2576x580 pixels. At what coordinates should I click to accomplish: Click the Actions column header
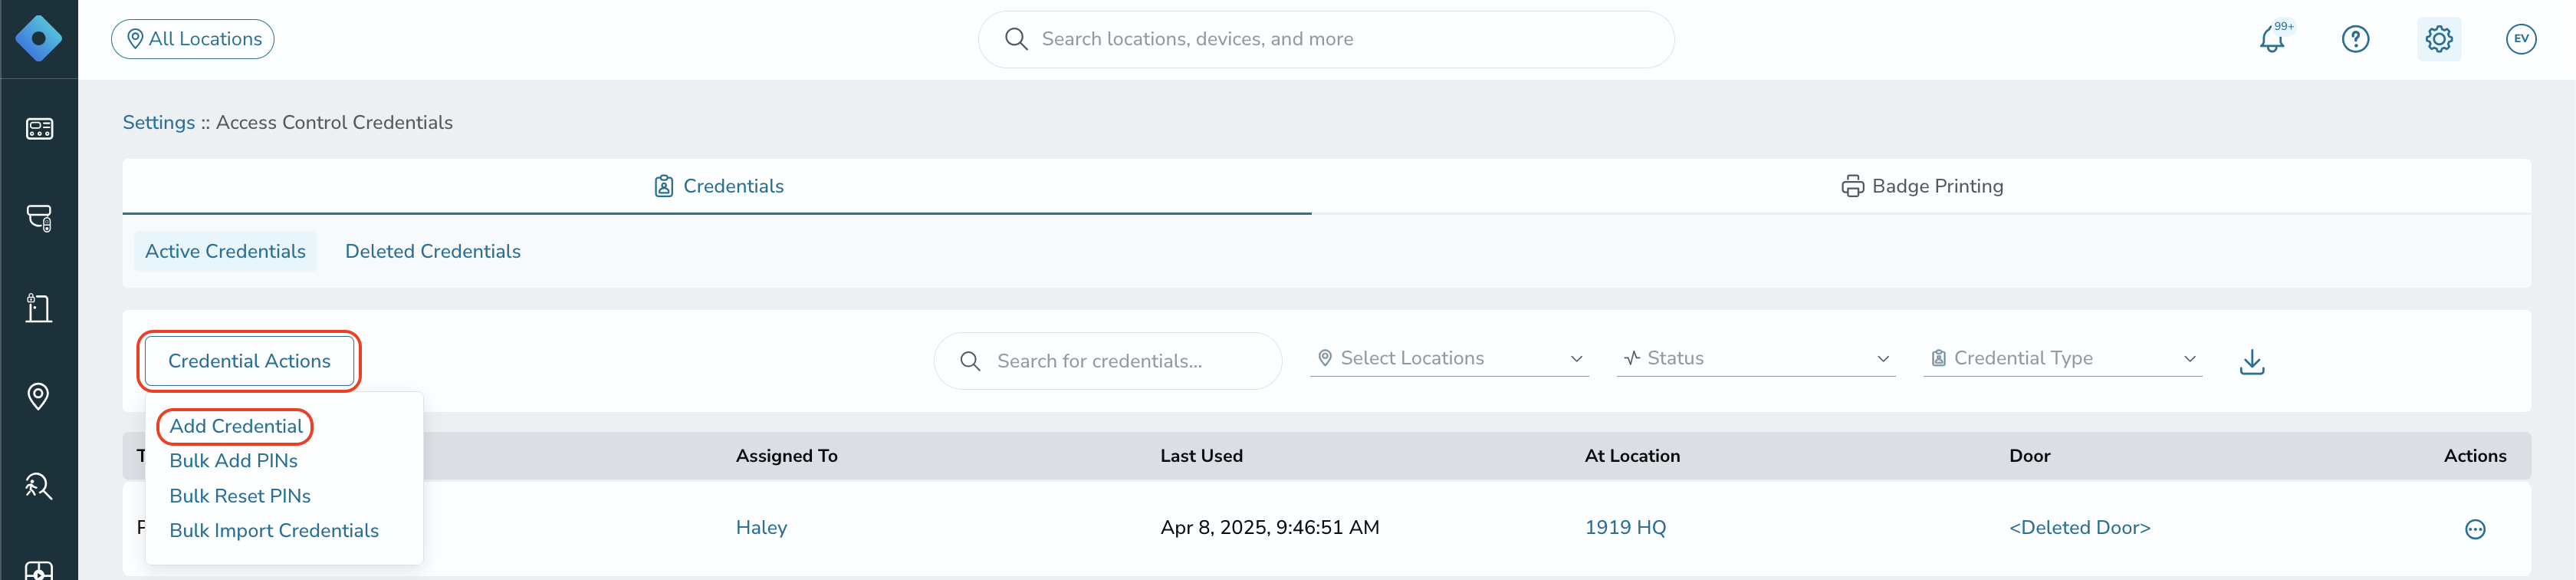pos(2475,456)
